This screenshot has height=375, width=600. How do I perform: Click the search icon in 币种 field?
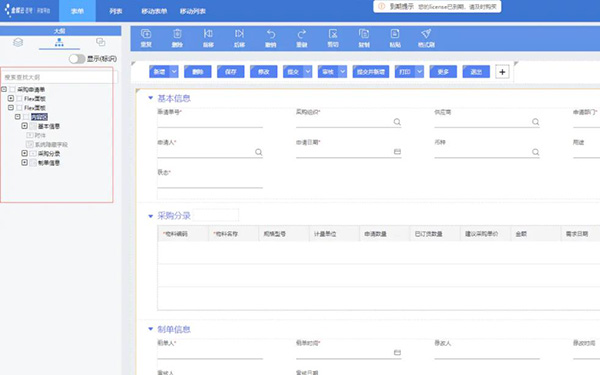coord(535,152)
